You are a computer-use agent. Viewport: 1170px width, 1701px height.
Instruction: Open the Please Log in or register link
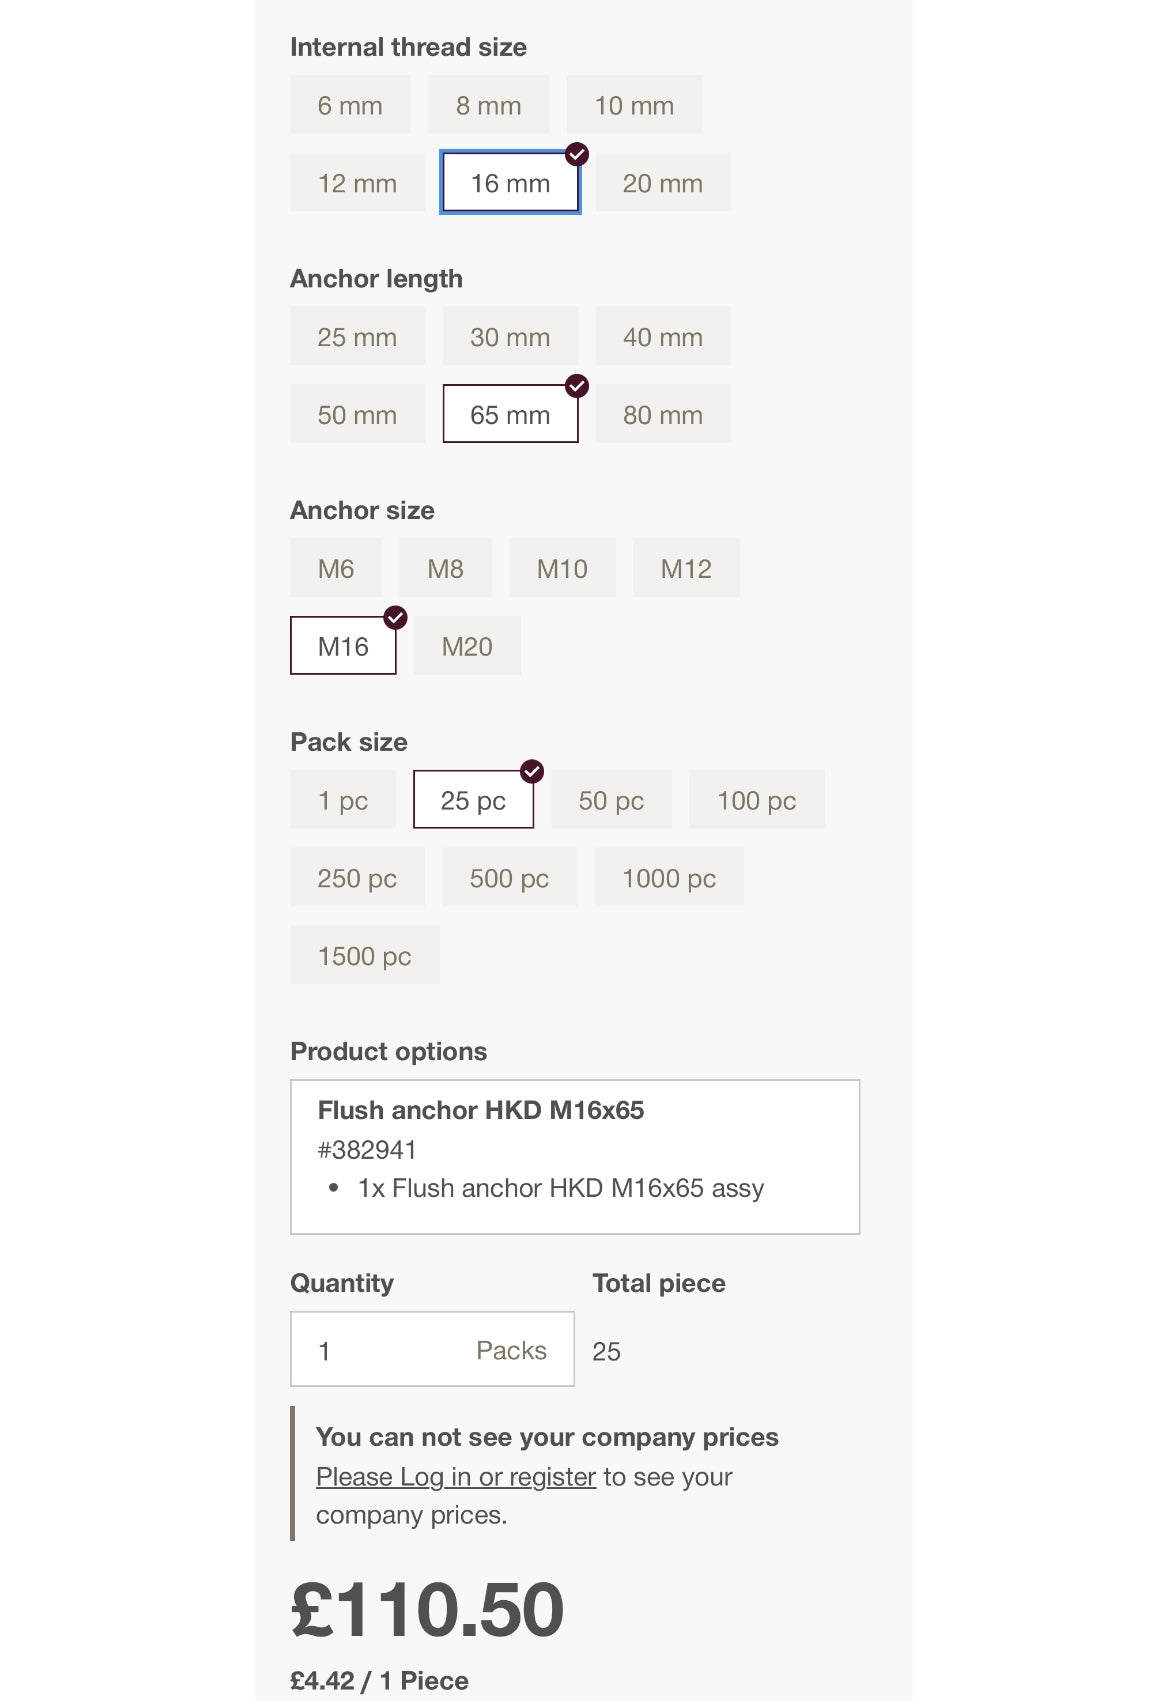[x=456, y=1477]
